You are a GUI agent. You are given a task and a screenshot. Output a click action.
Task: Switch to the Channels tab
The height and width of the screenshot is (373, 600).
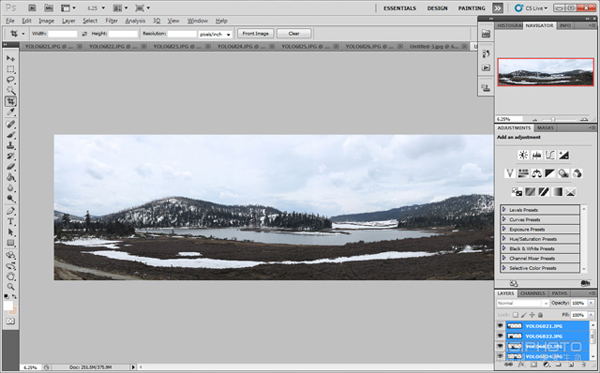(x=533, y=293)
